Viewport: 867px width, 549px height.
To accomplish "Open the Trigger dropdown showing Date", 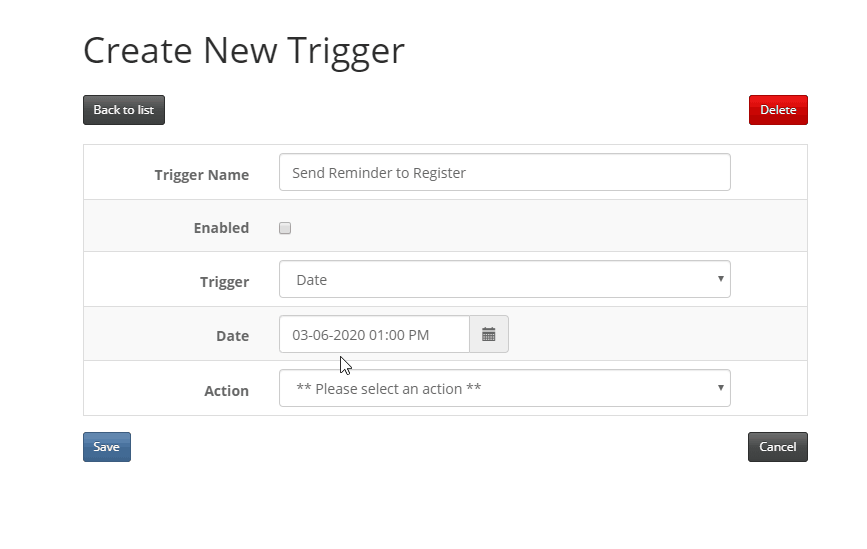I will click(504, 279).
